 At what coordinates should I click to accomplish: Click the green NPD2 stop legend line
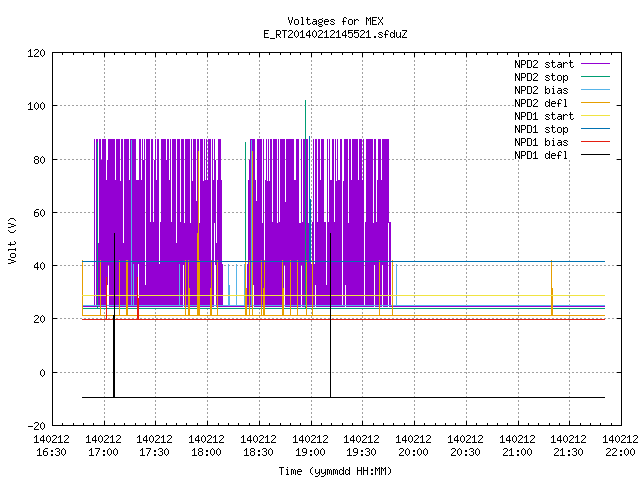[595, 77]
